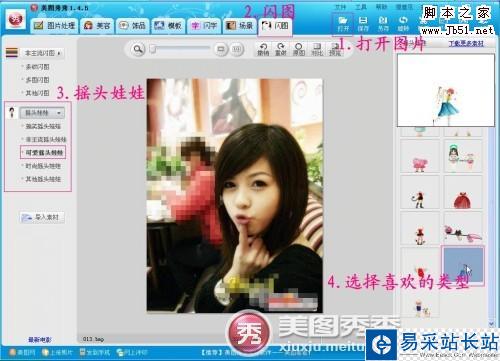Click the save-as icon beside 保存
Image resolution: width=500 pixels, height=361 pixels.
383,24
